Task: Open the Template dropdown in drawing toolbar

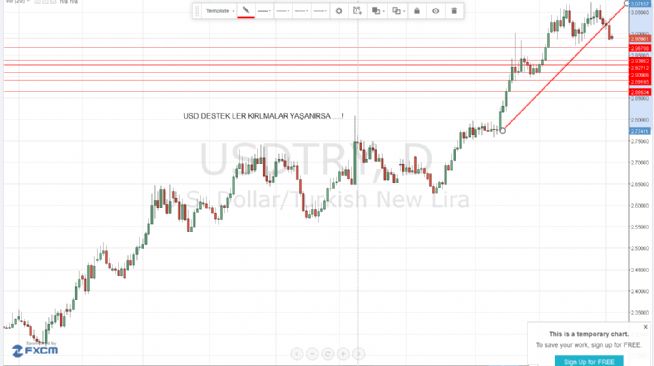Action: [x=220, y=11]
